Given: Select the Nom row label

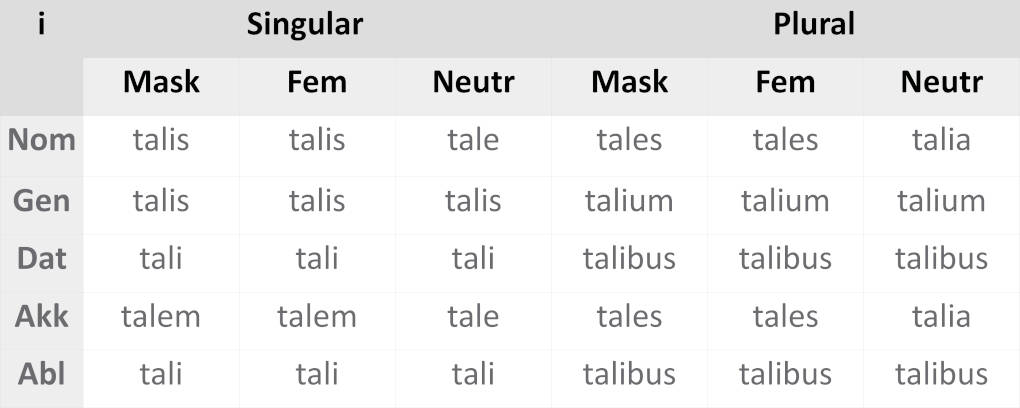Looking at the screenshot, I should 42,140.
